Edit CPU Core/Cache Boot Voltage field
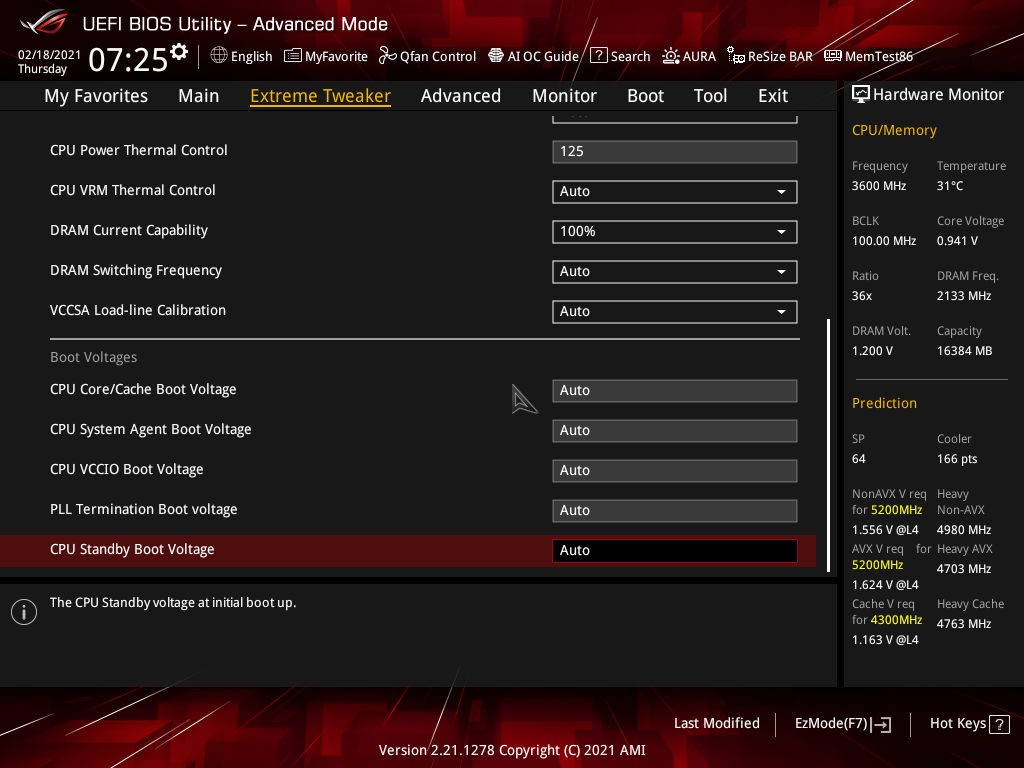The image size is (1024, 768). click(x=675, y=391)
